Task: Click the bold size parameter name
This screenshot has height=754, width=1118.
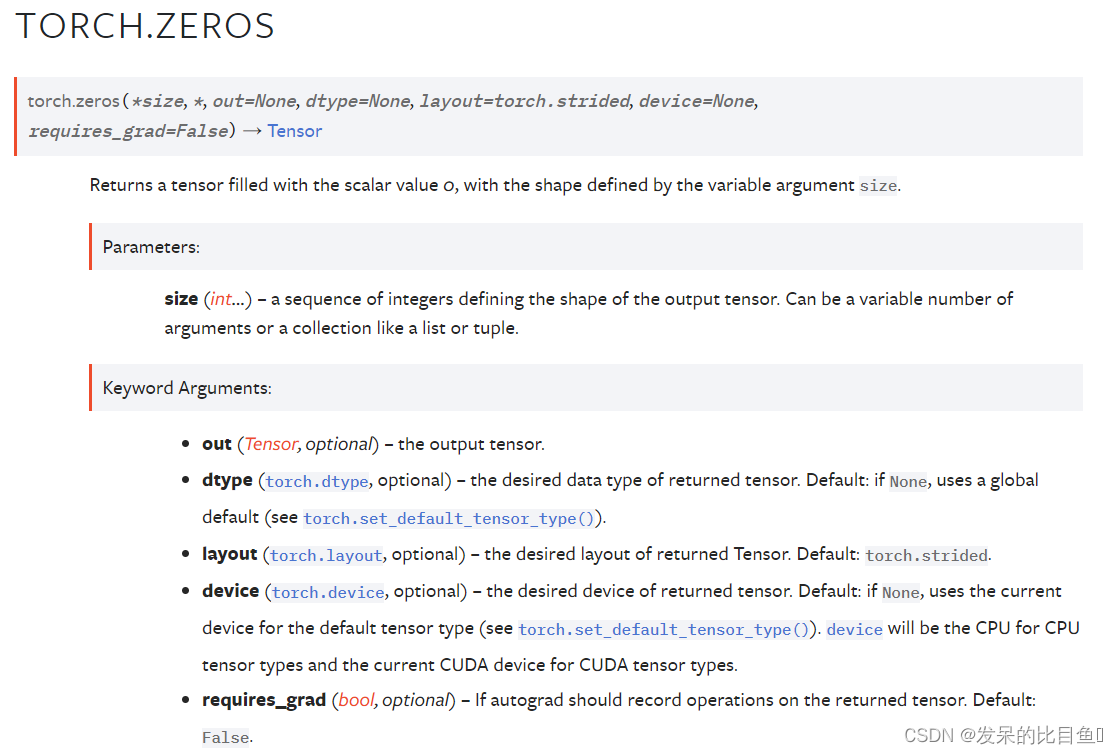Action: [181, 300]
